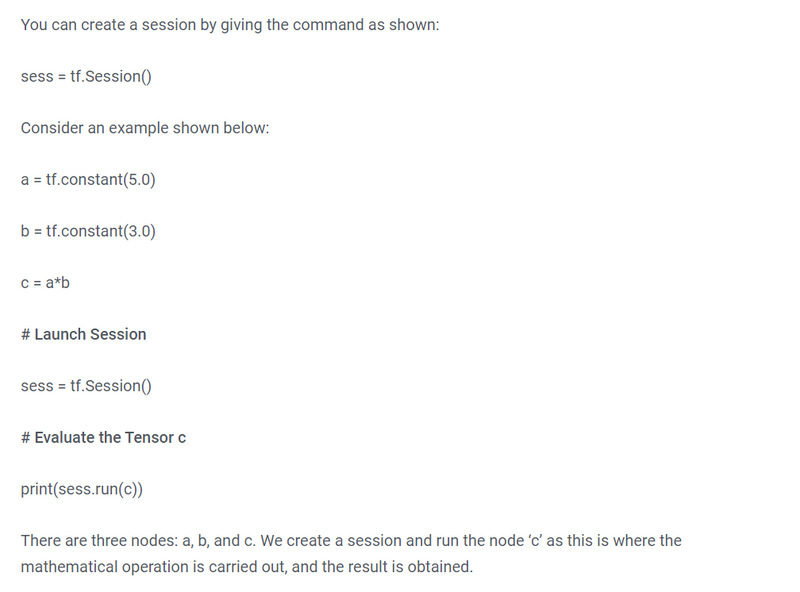Click the first "sess = tf.Session()" code line
The image size is (800, 592).
click(86, 76)
